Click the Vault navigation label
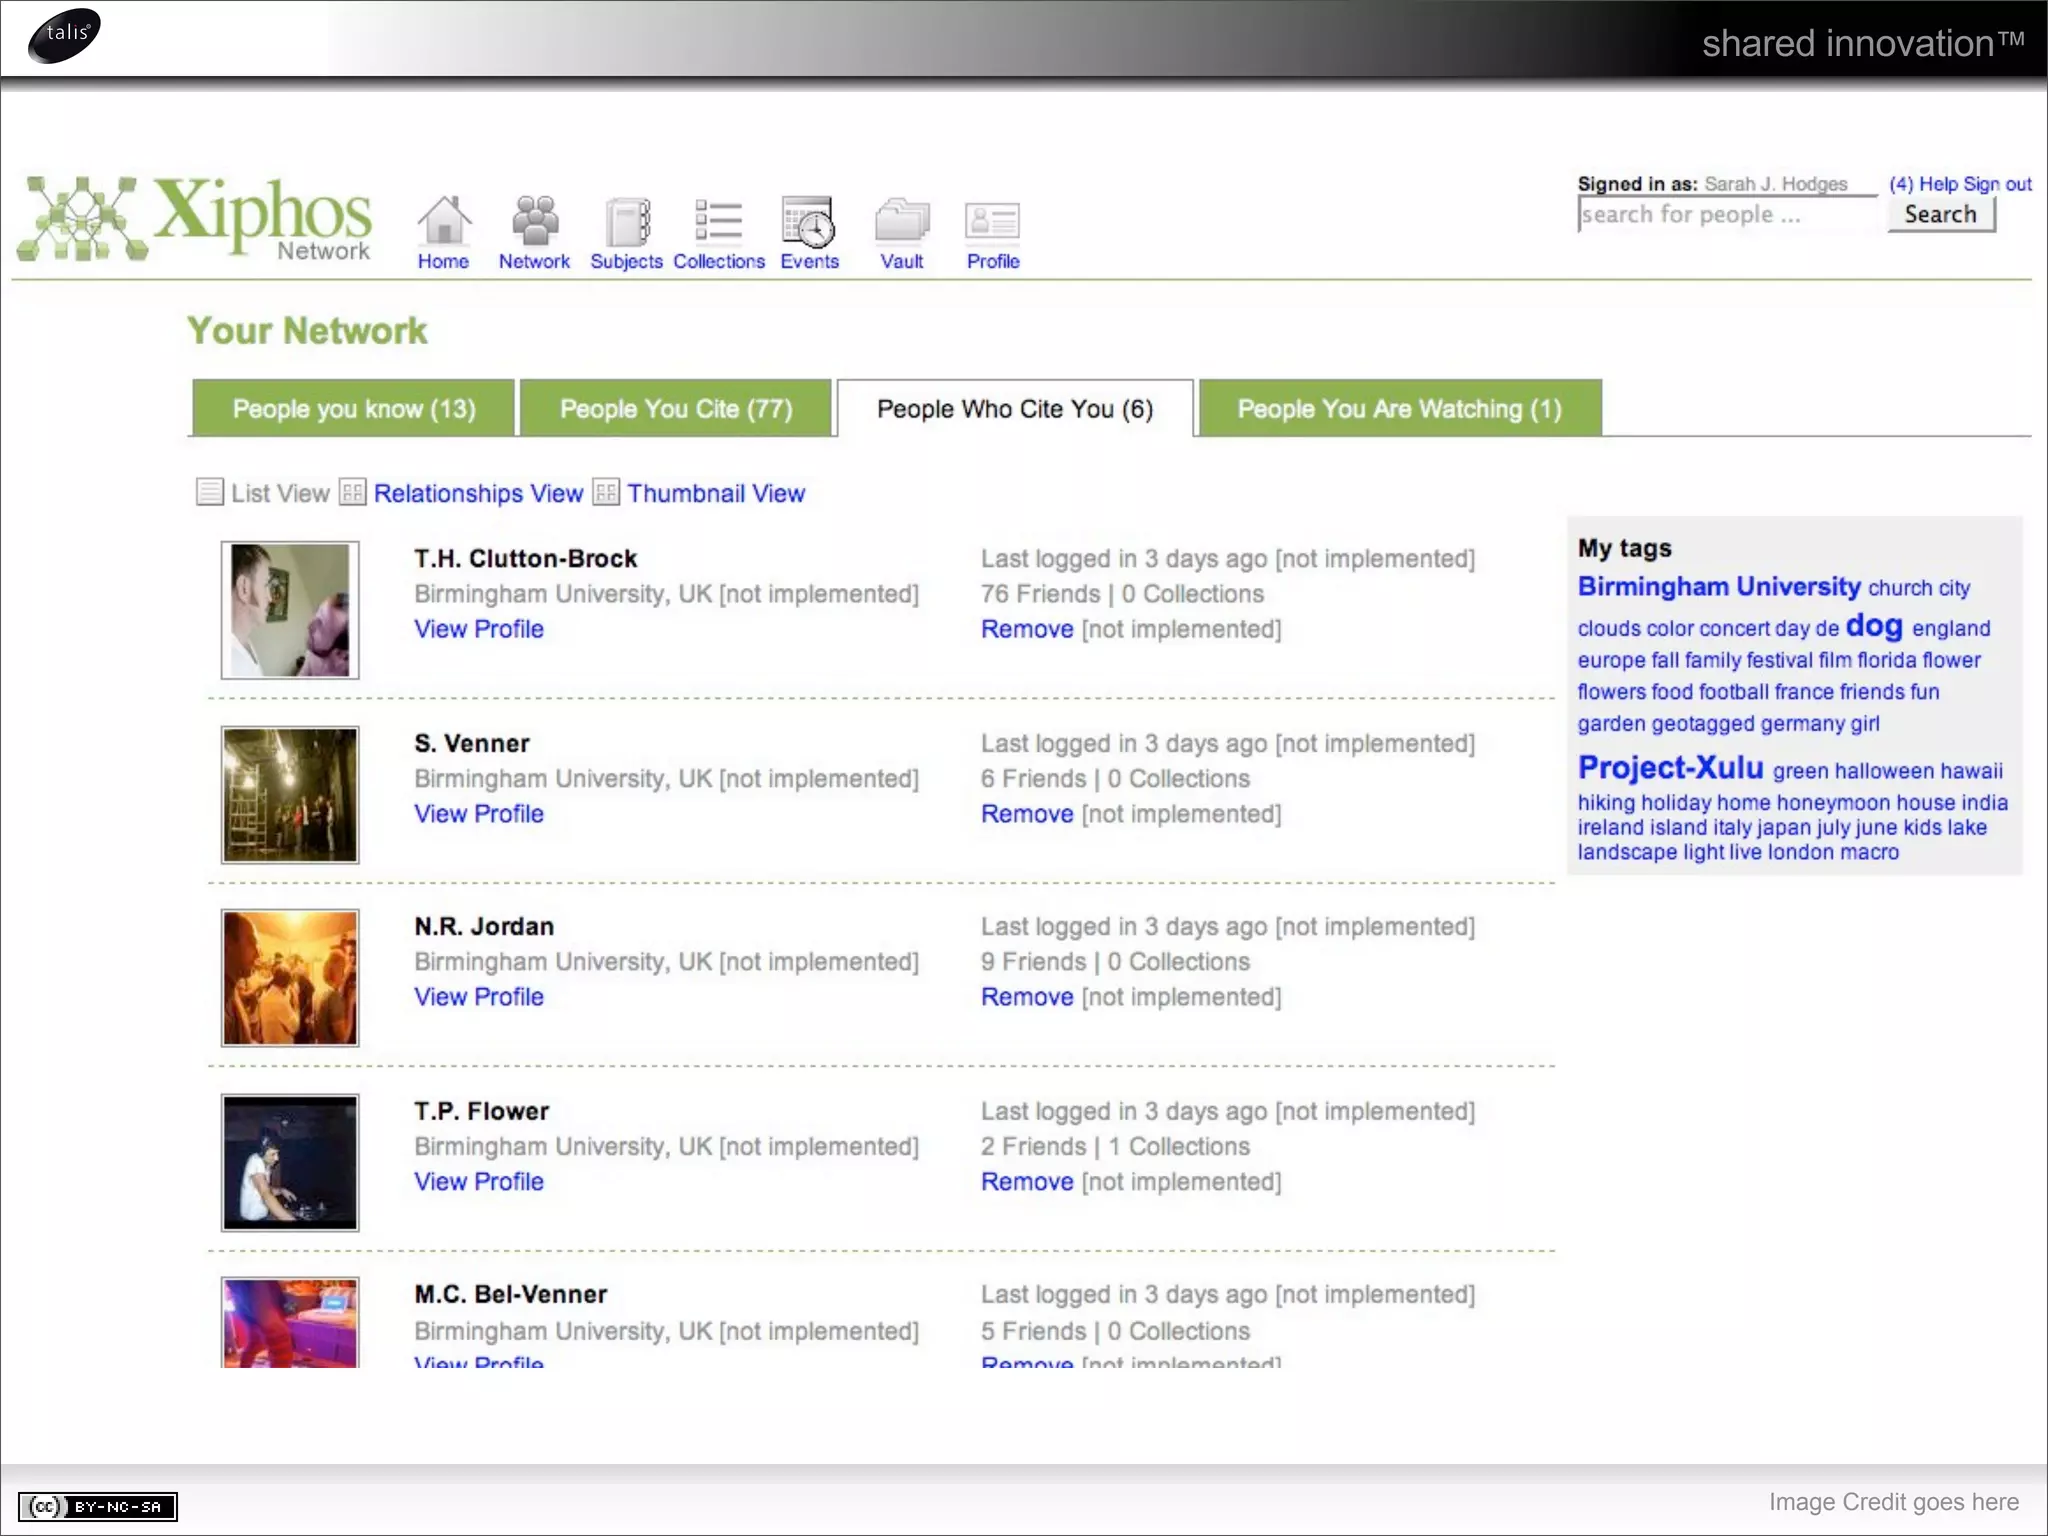2048x1536 pixels. pos(902,261)
